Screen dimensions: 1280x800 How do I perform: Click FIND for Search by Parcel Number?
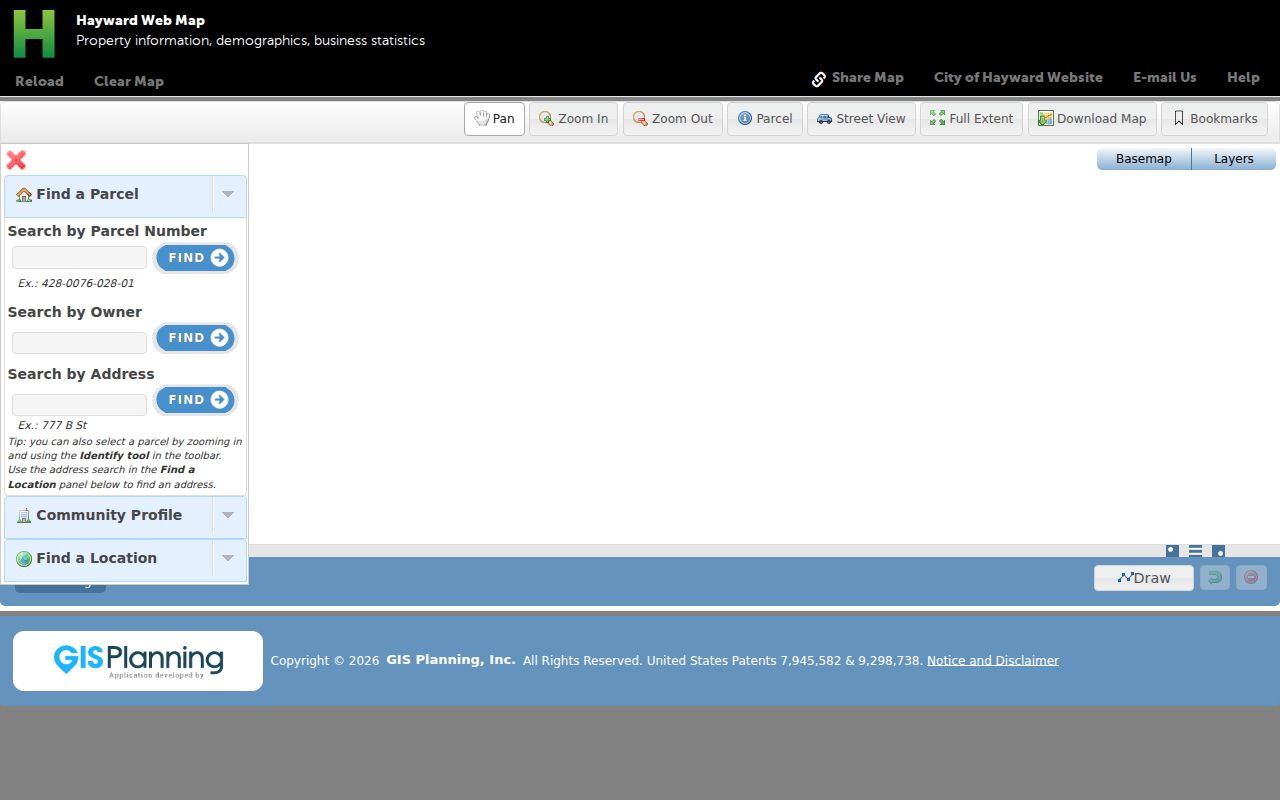(196, 258)
